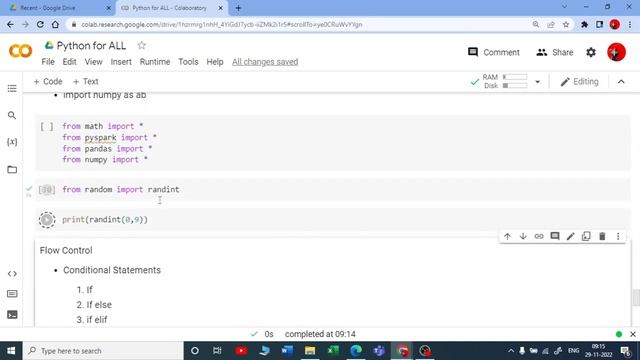Bookmark this page with the star
This screenshot has width=640, height=360.
pos(566,24)
